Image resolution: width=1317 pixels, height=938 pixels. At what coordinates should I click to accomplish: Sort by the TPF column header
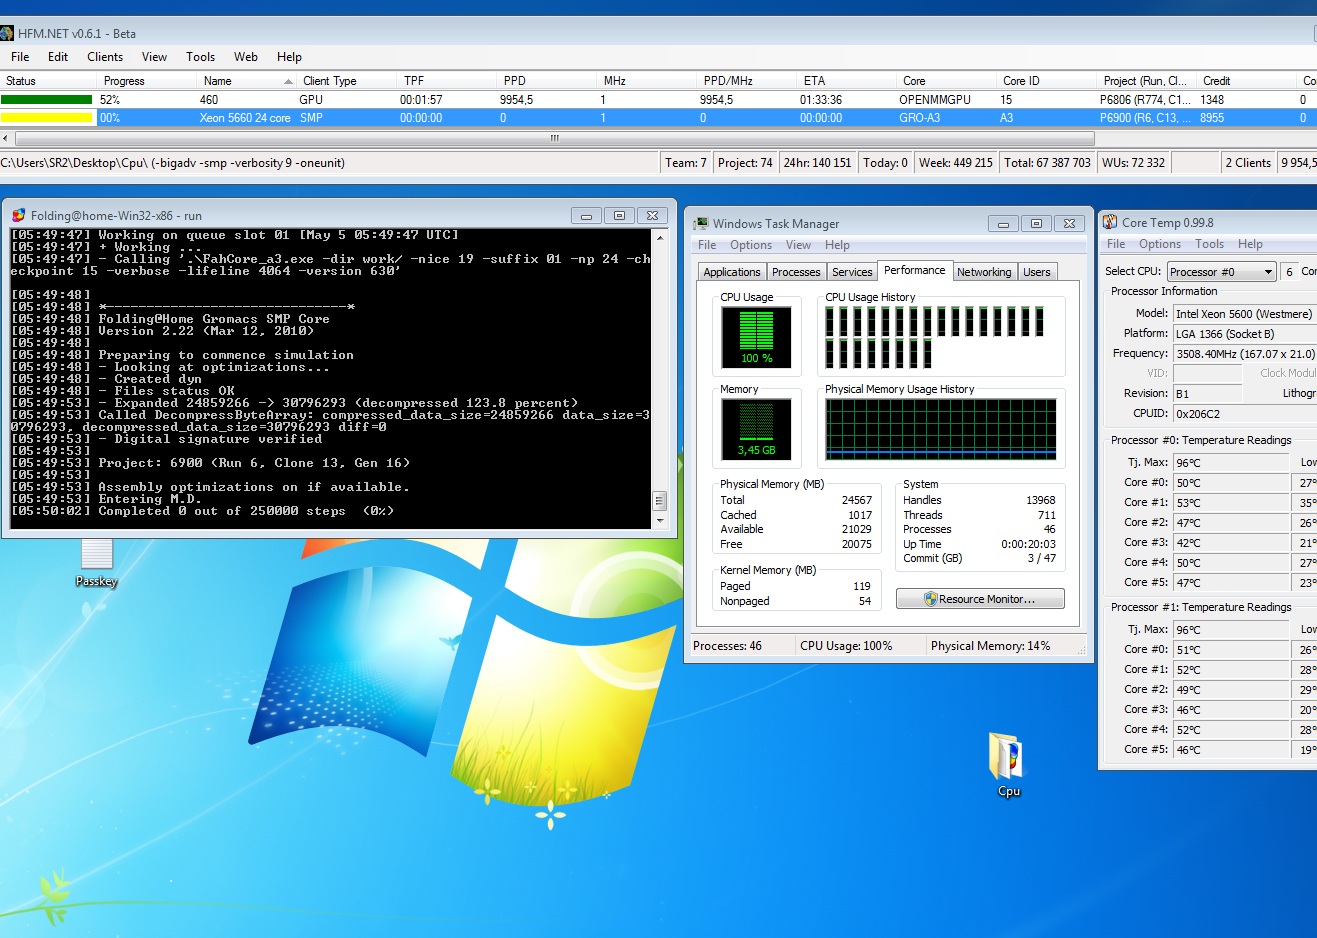tap(446, 81)
